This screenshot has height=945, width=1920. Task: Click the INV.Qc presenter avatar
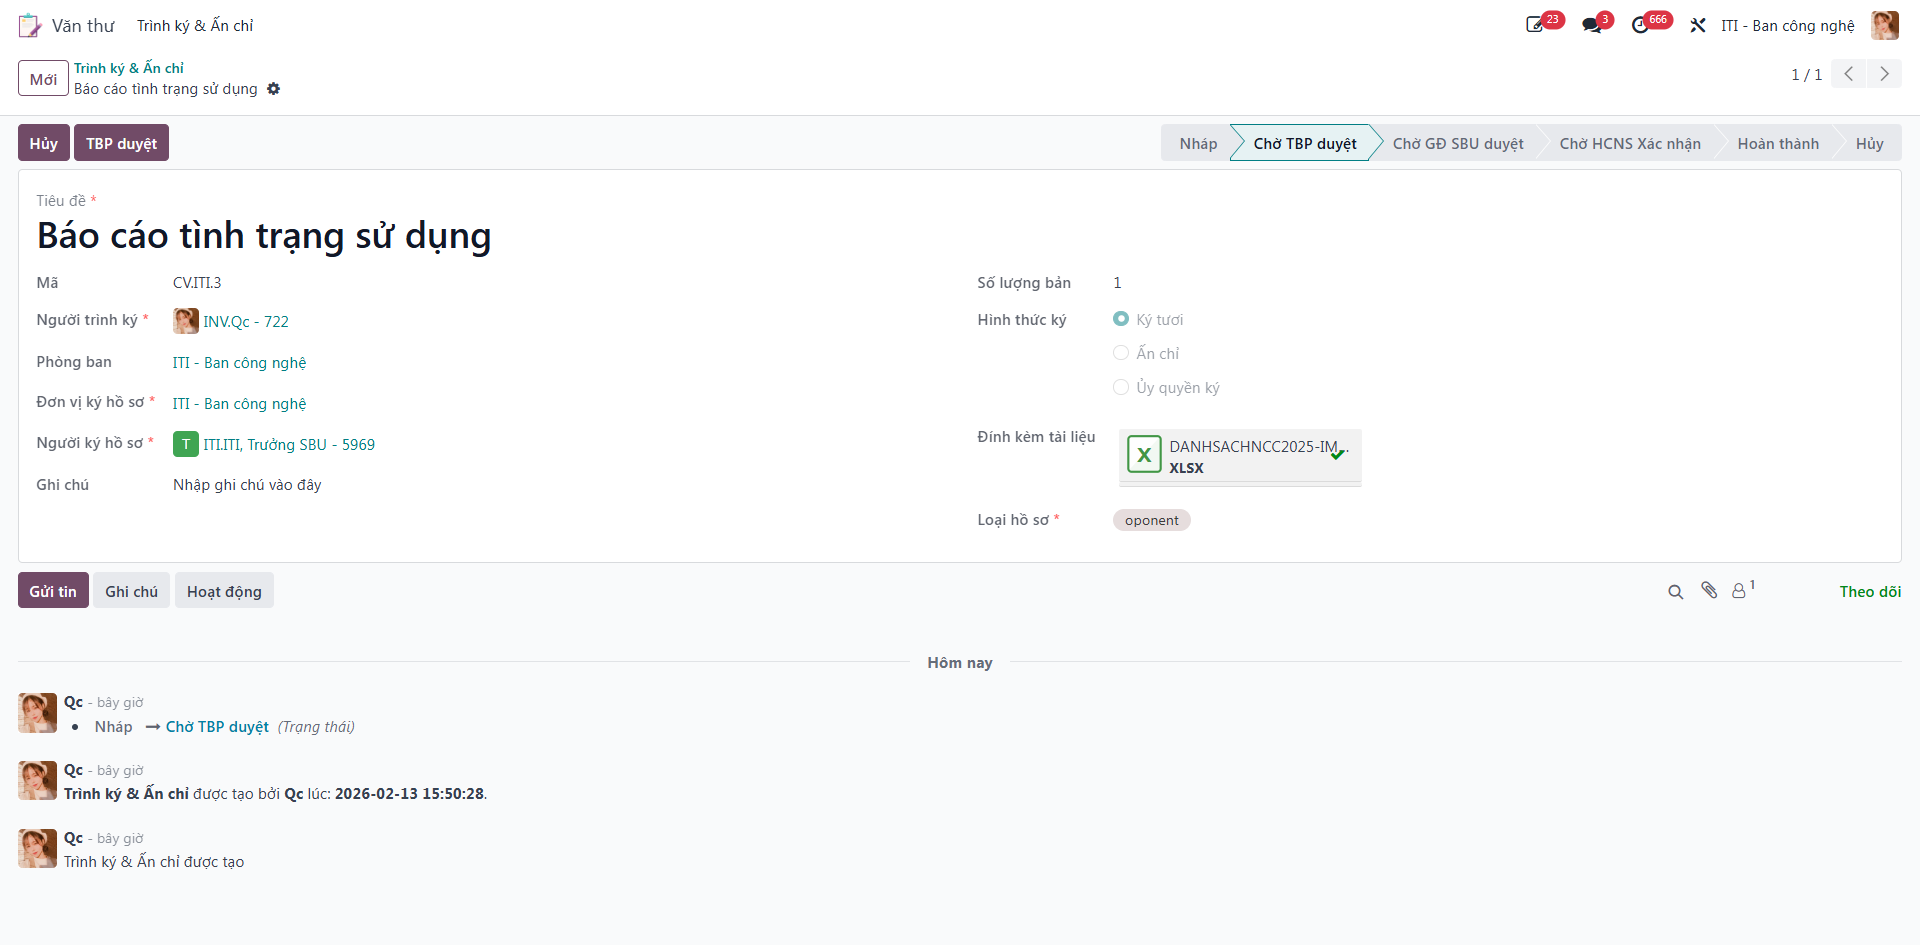coord(185,321)
